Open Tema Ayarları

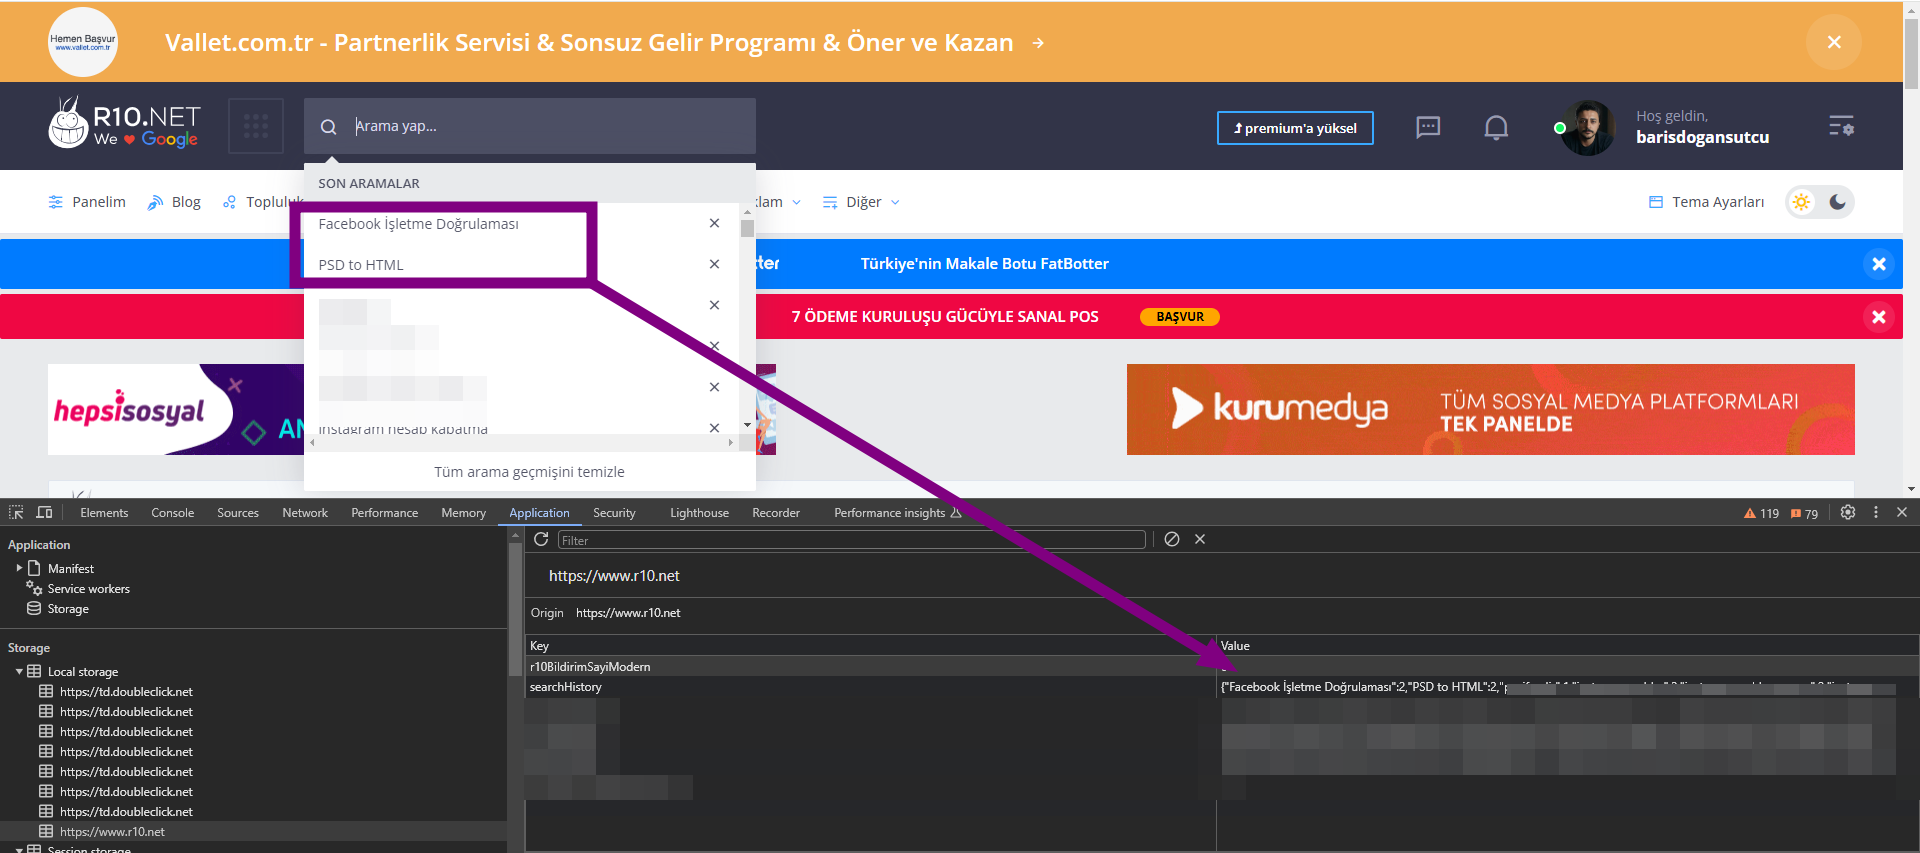1706,202
